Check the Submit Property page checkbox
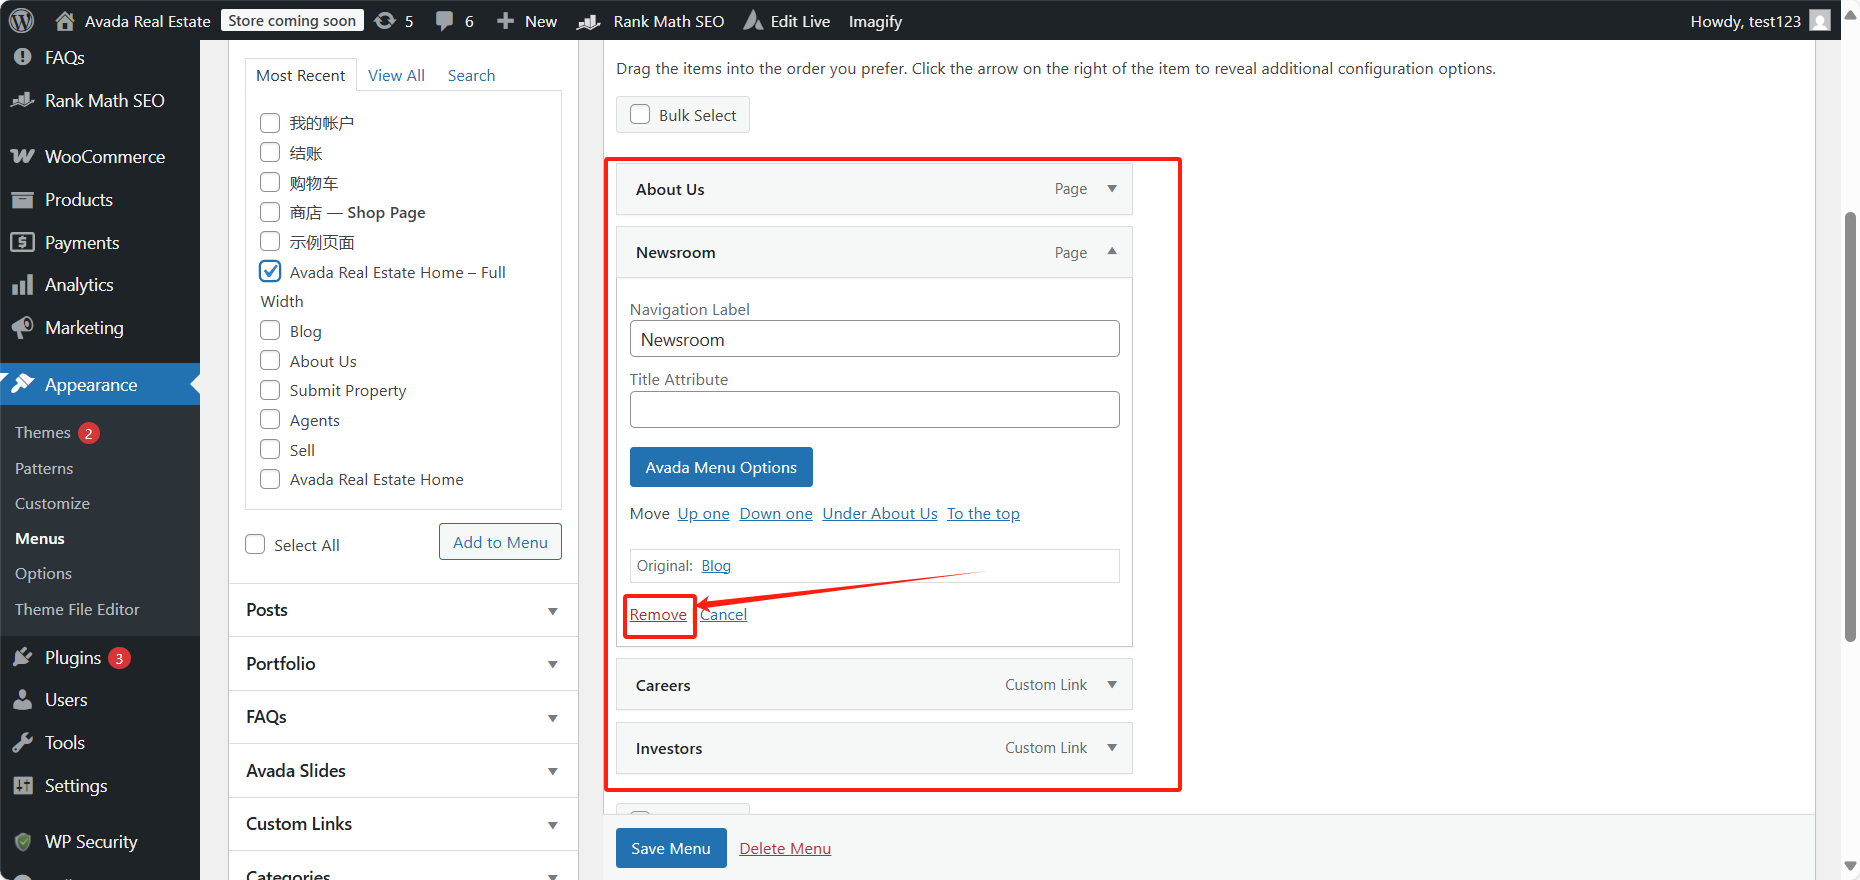The image size is (1860, 880). (x=270, y=391)
